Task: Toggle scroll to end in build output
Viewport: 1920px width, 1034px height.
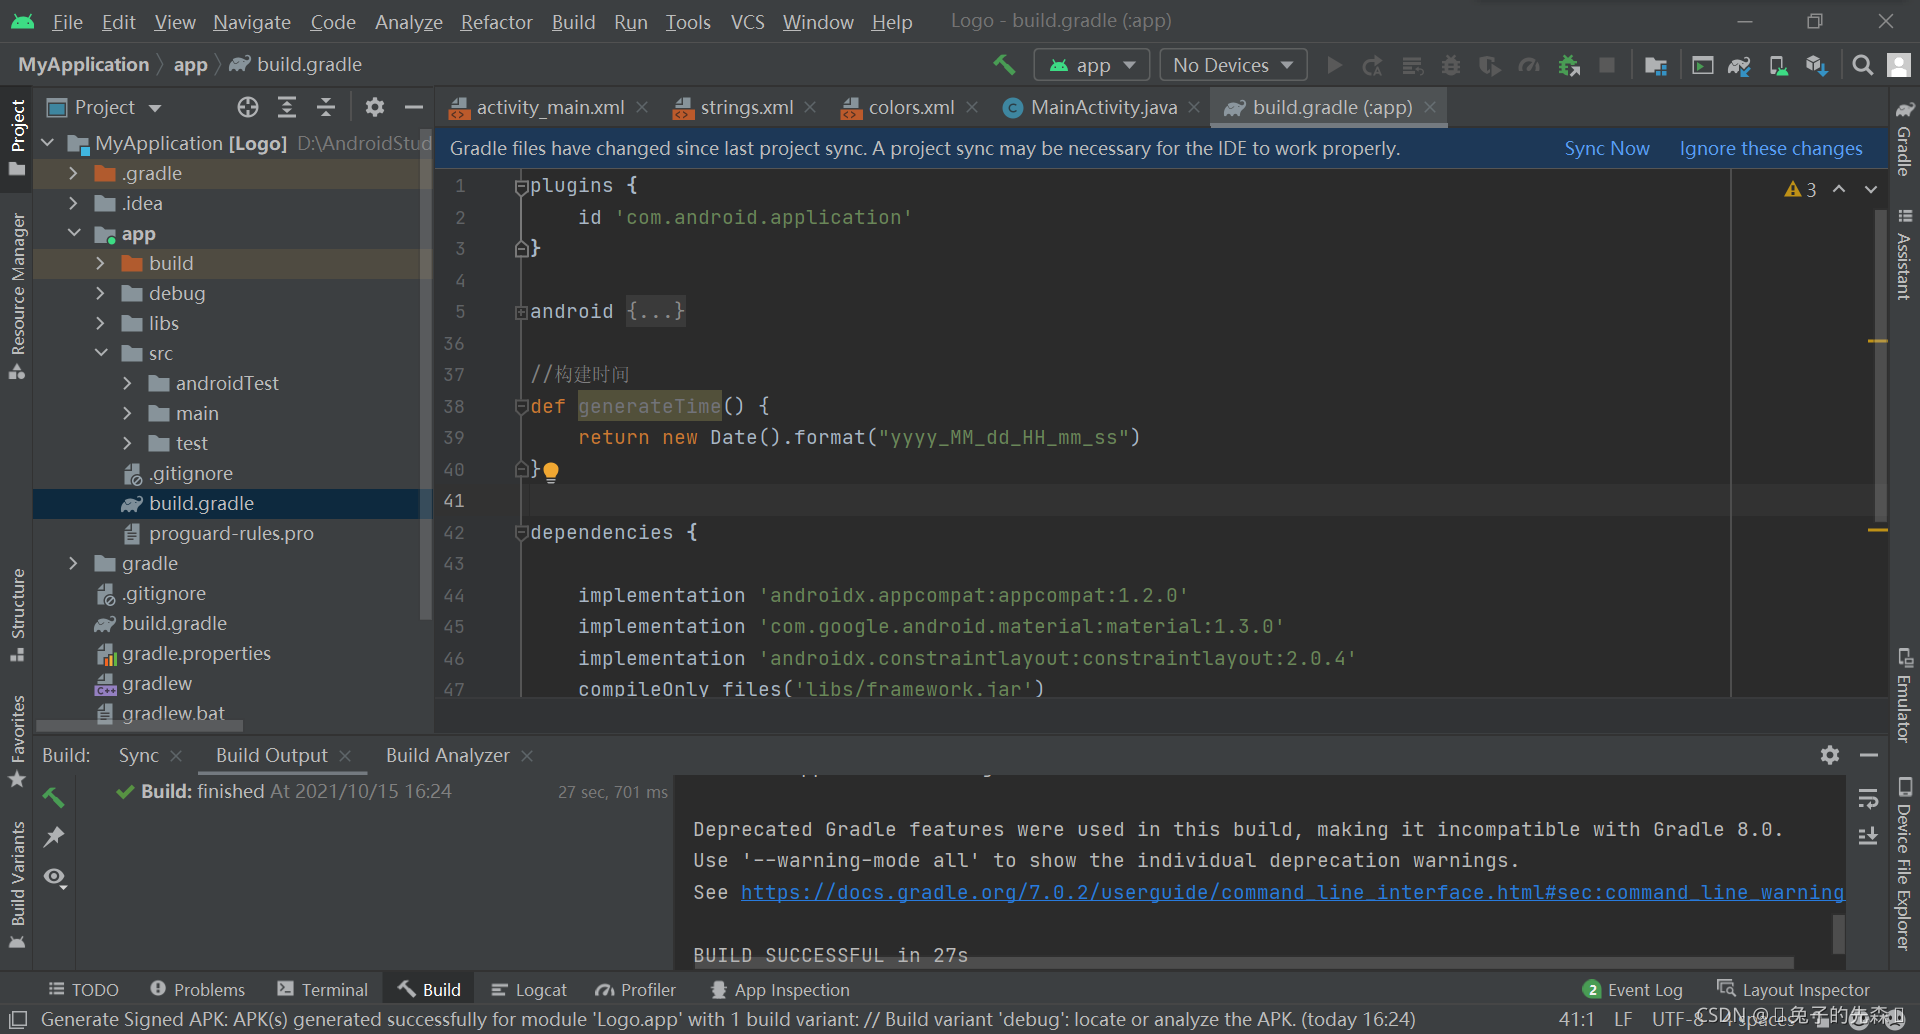Action: coord(1868,836)
